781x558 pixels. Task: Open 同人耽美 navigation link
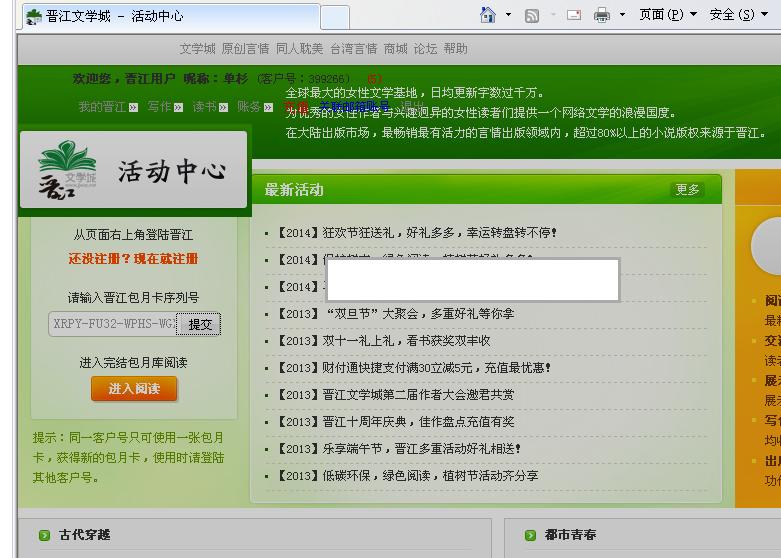299,49
